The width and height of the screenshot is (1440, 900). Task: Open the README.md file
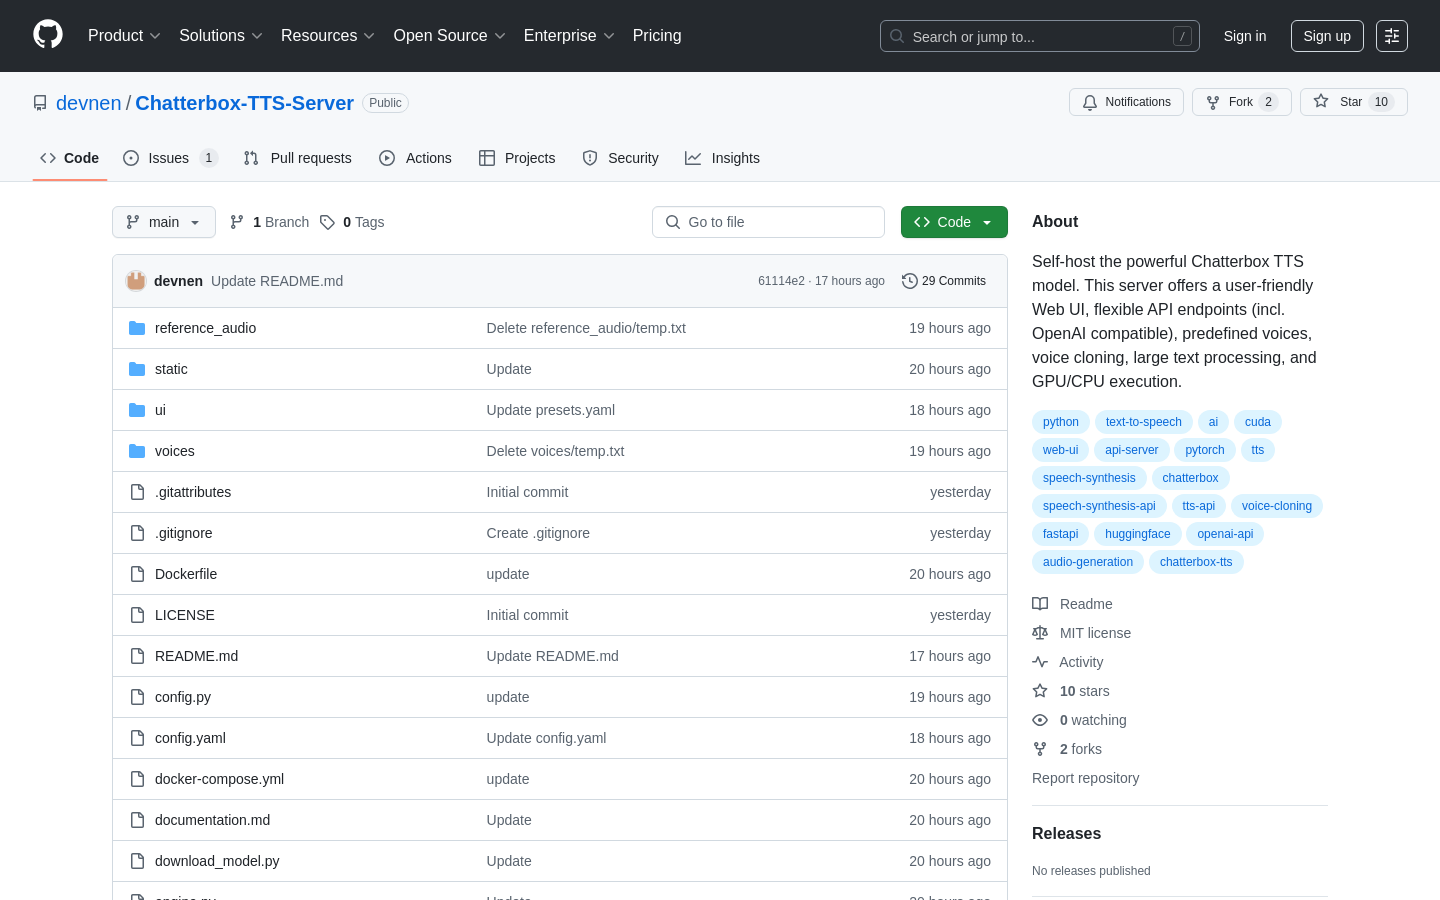coord(196,656)
